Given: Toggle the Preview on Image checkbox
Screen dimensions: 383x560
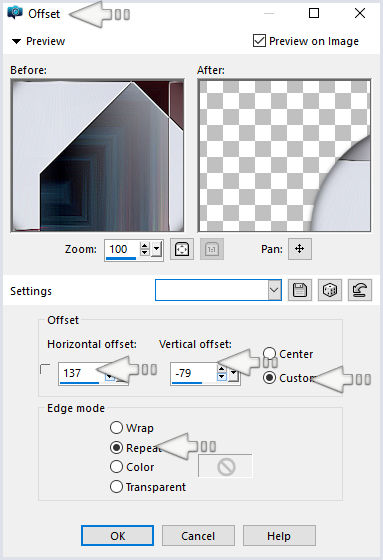Looking at the screenshot, I should 259,41.
